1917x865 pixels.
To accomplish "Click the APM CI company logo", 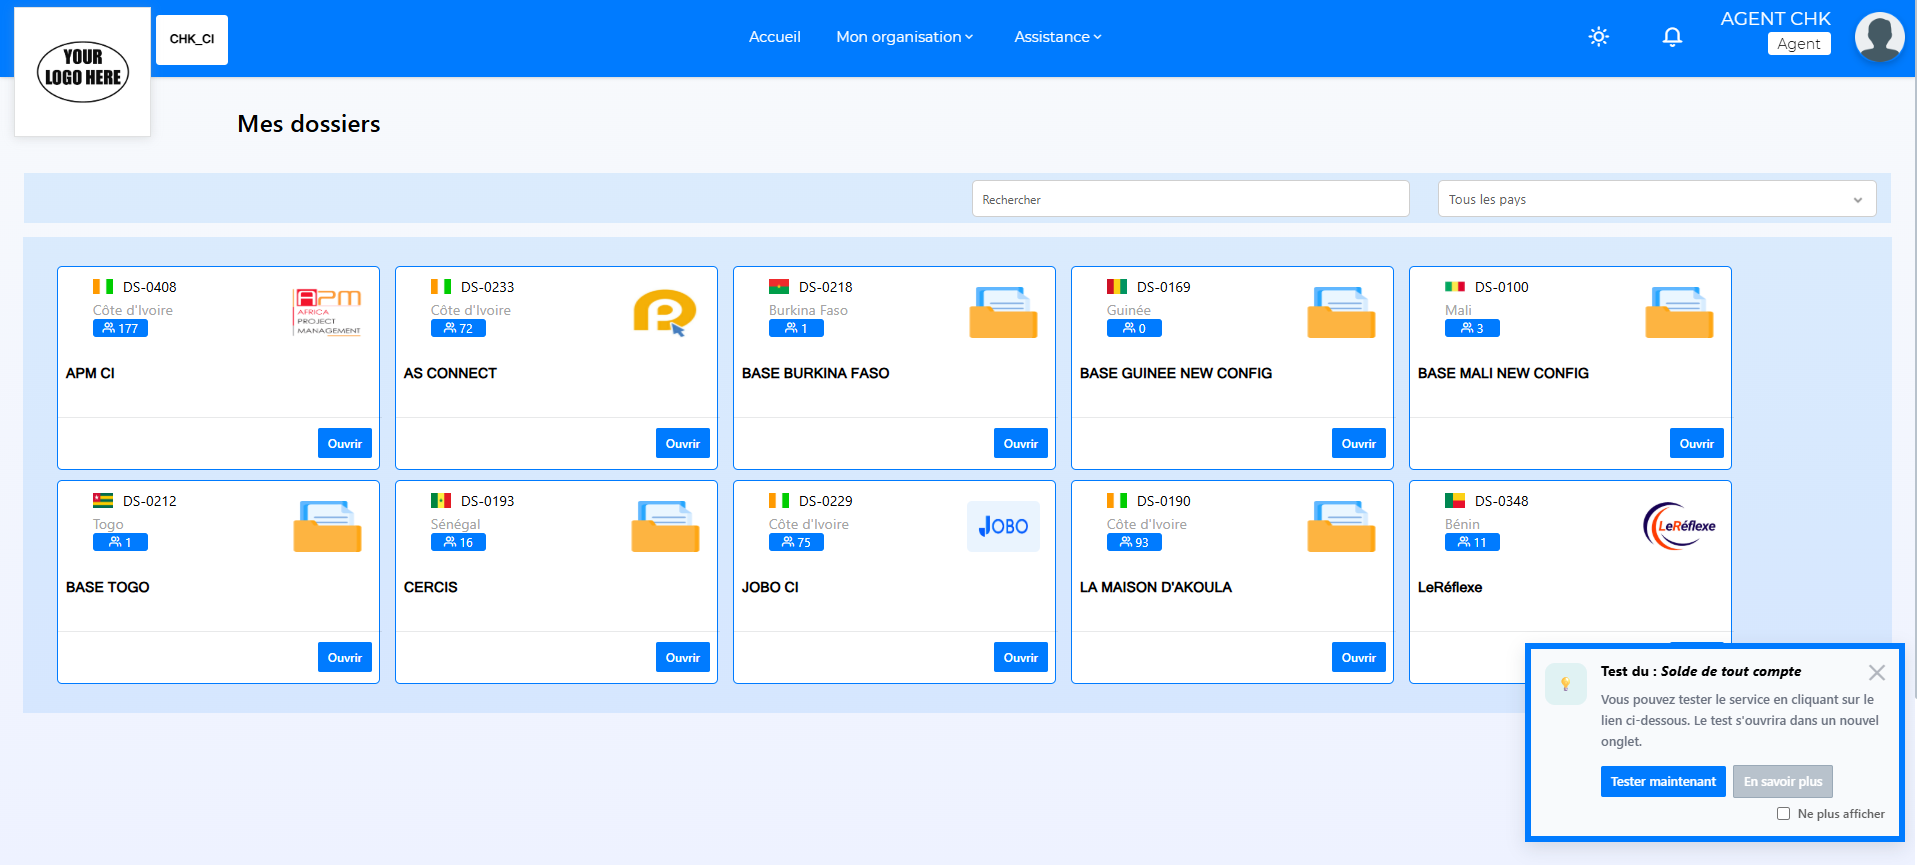I will click(327, 312).
